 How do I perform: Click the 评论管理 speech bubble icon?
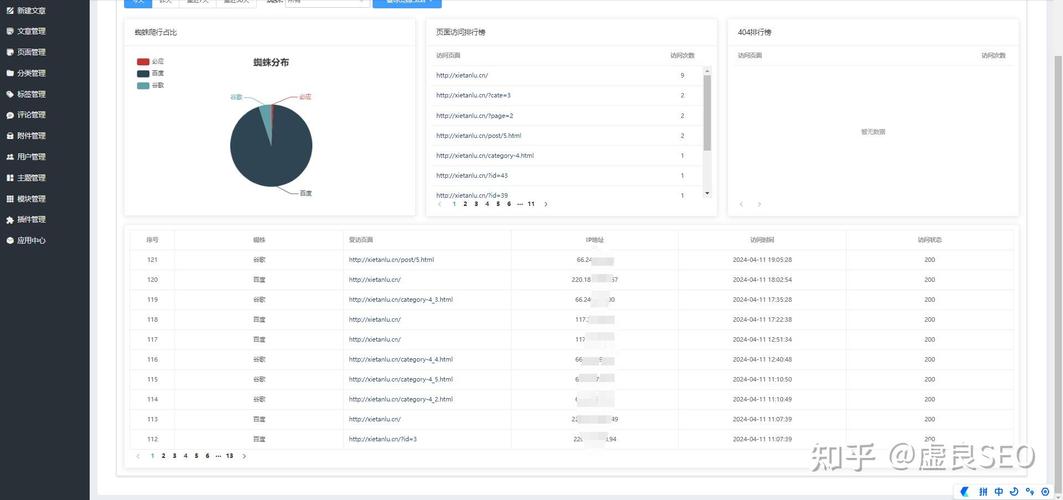(10, 115)
